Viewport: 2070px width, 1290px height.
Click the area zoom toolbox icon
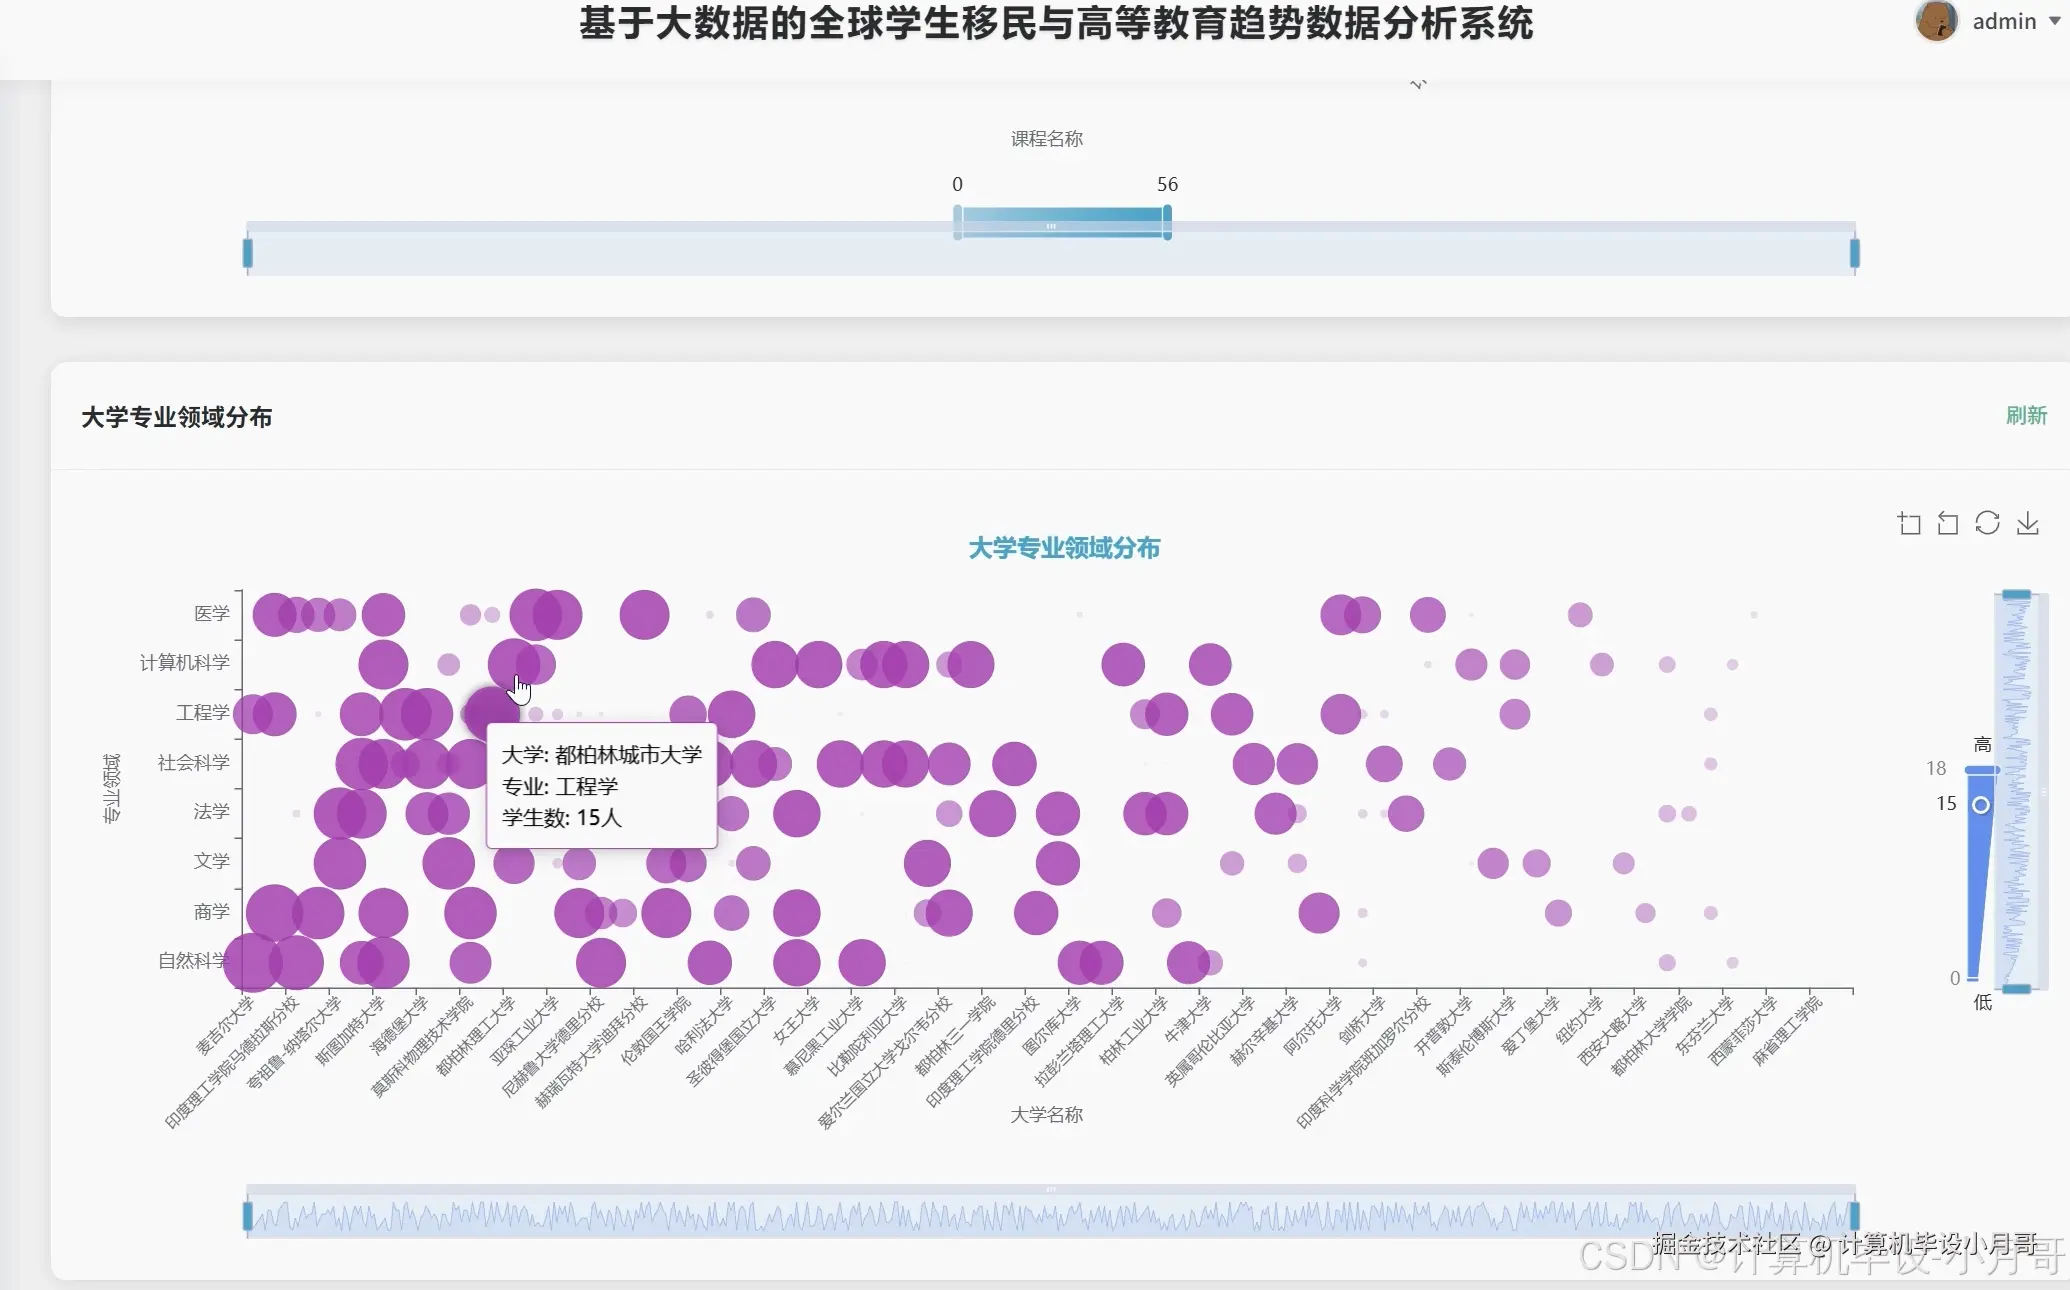[x=1909, y=523]
